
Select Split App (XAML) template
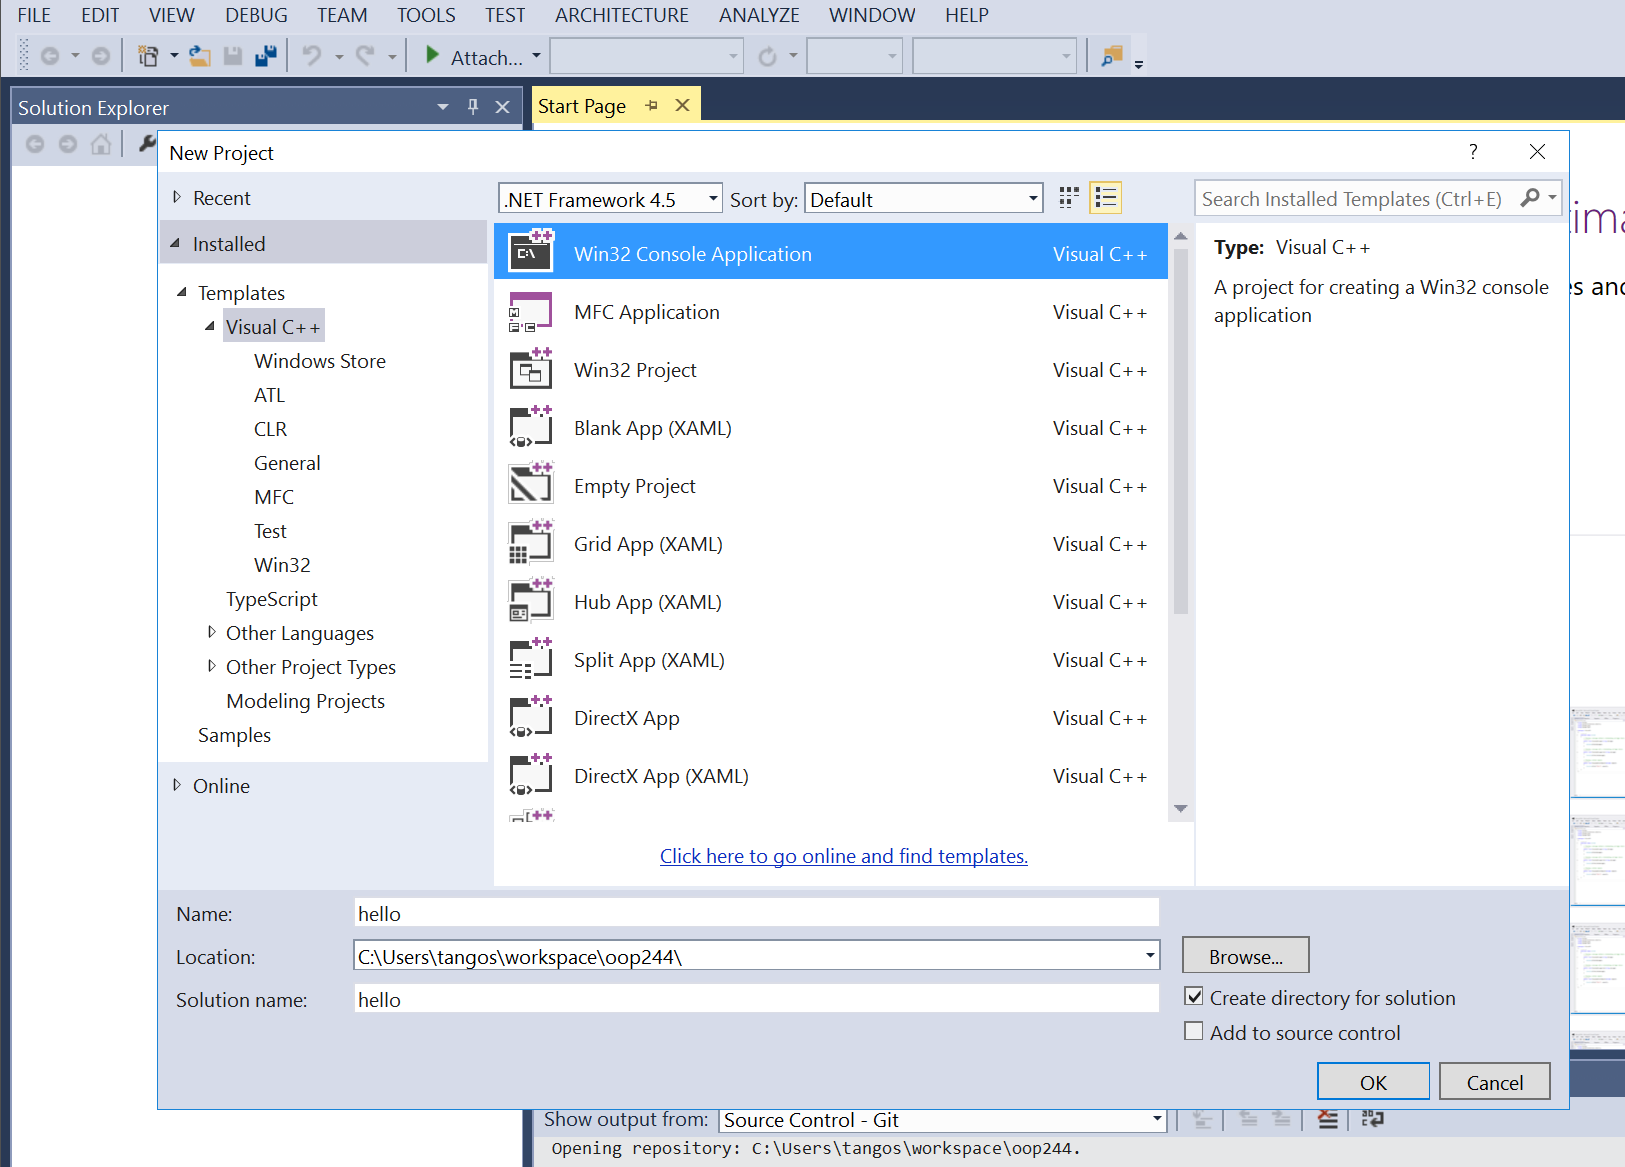click(831, 660)
